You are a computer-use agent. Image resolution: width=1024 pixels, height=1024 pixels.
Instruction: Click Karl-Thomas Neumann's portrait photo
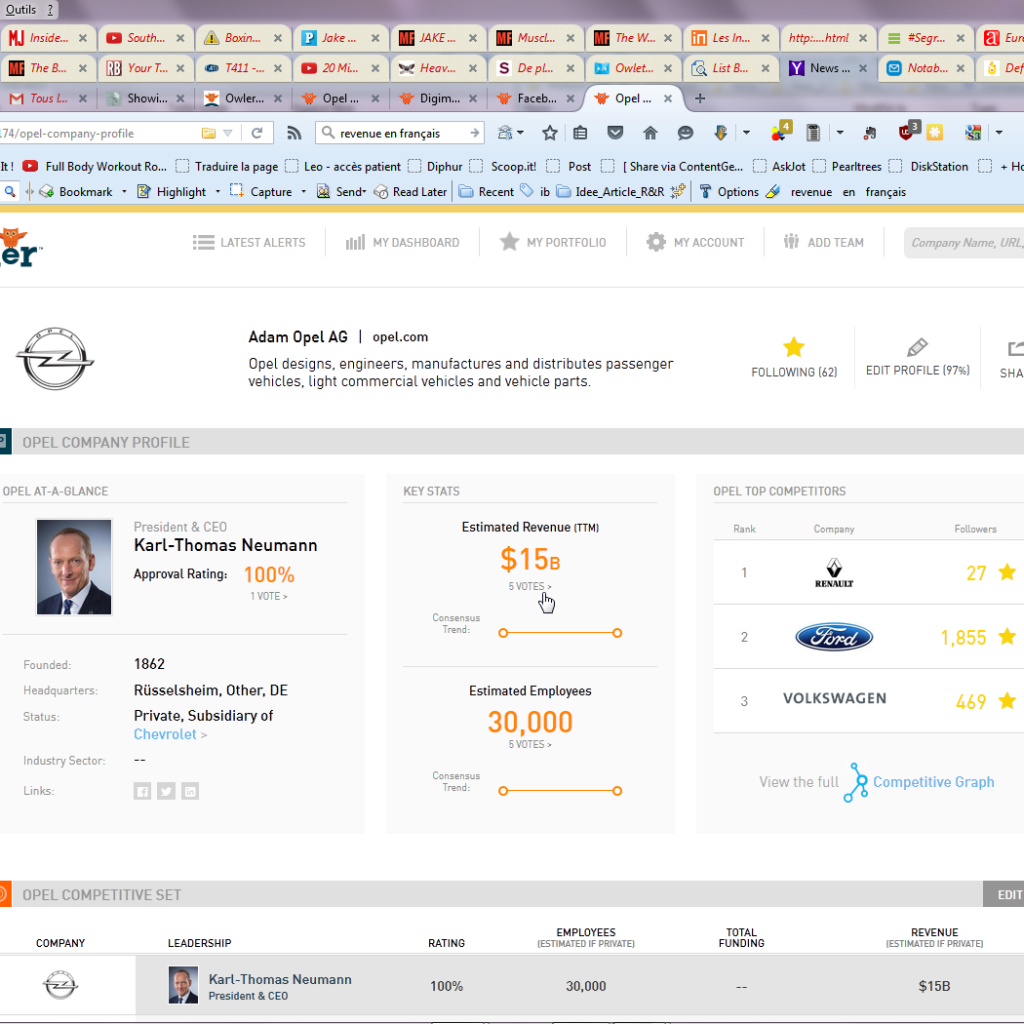pyautogui.click(x=74, y=567)
